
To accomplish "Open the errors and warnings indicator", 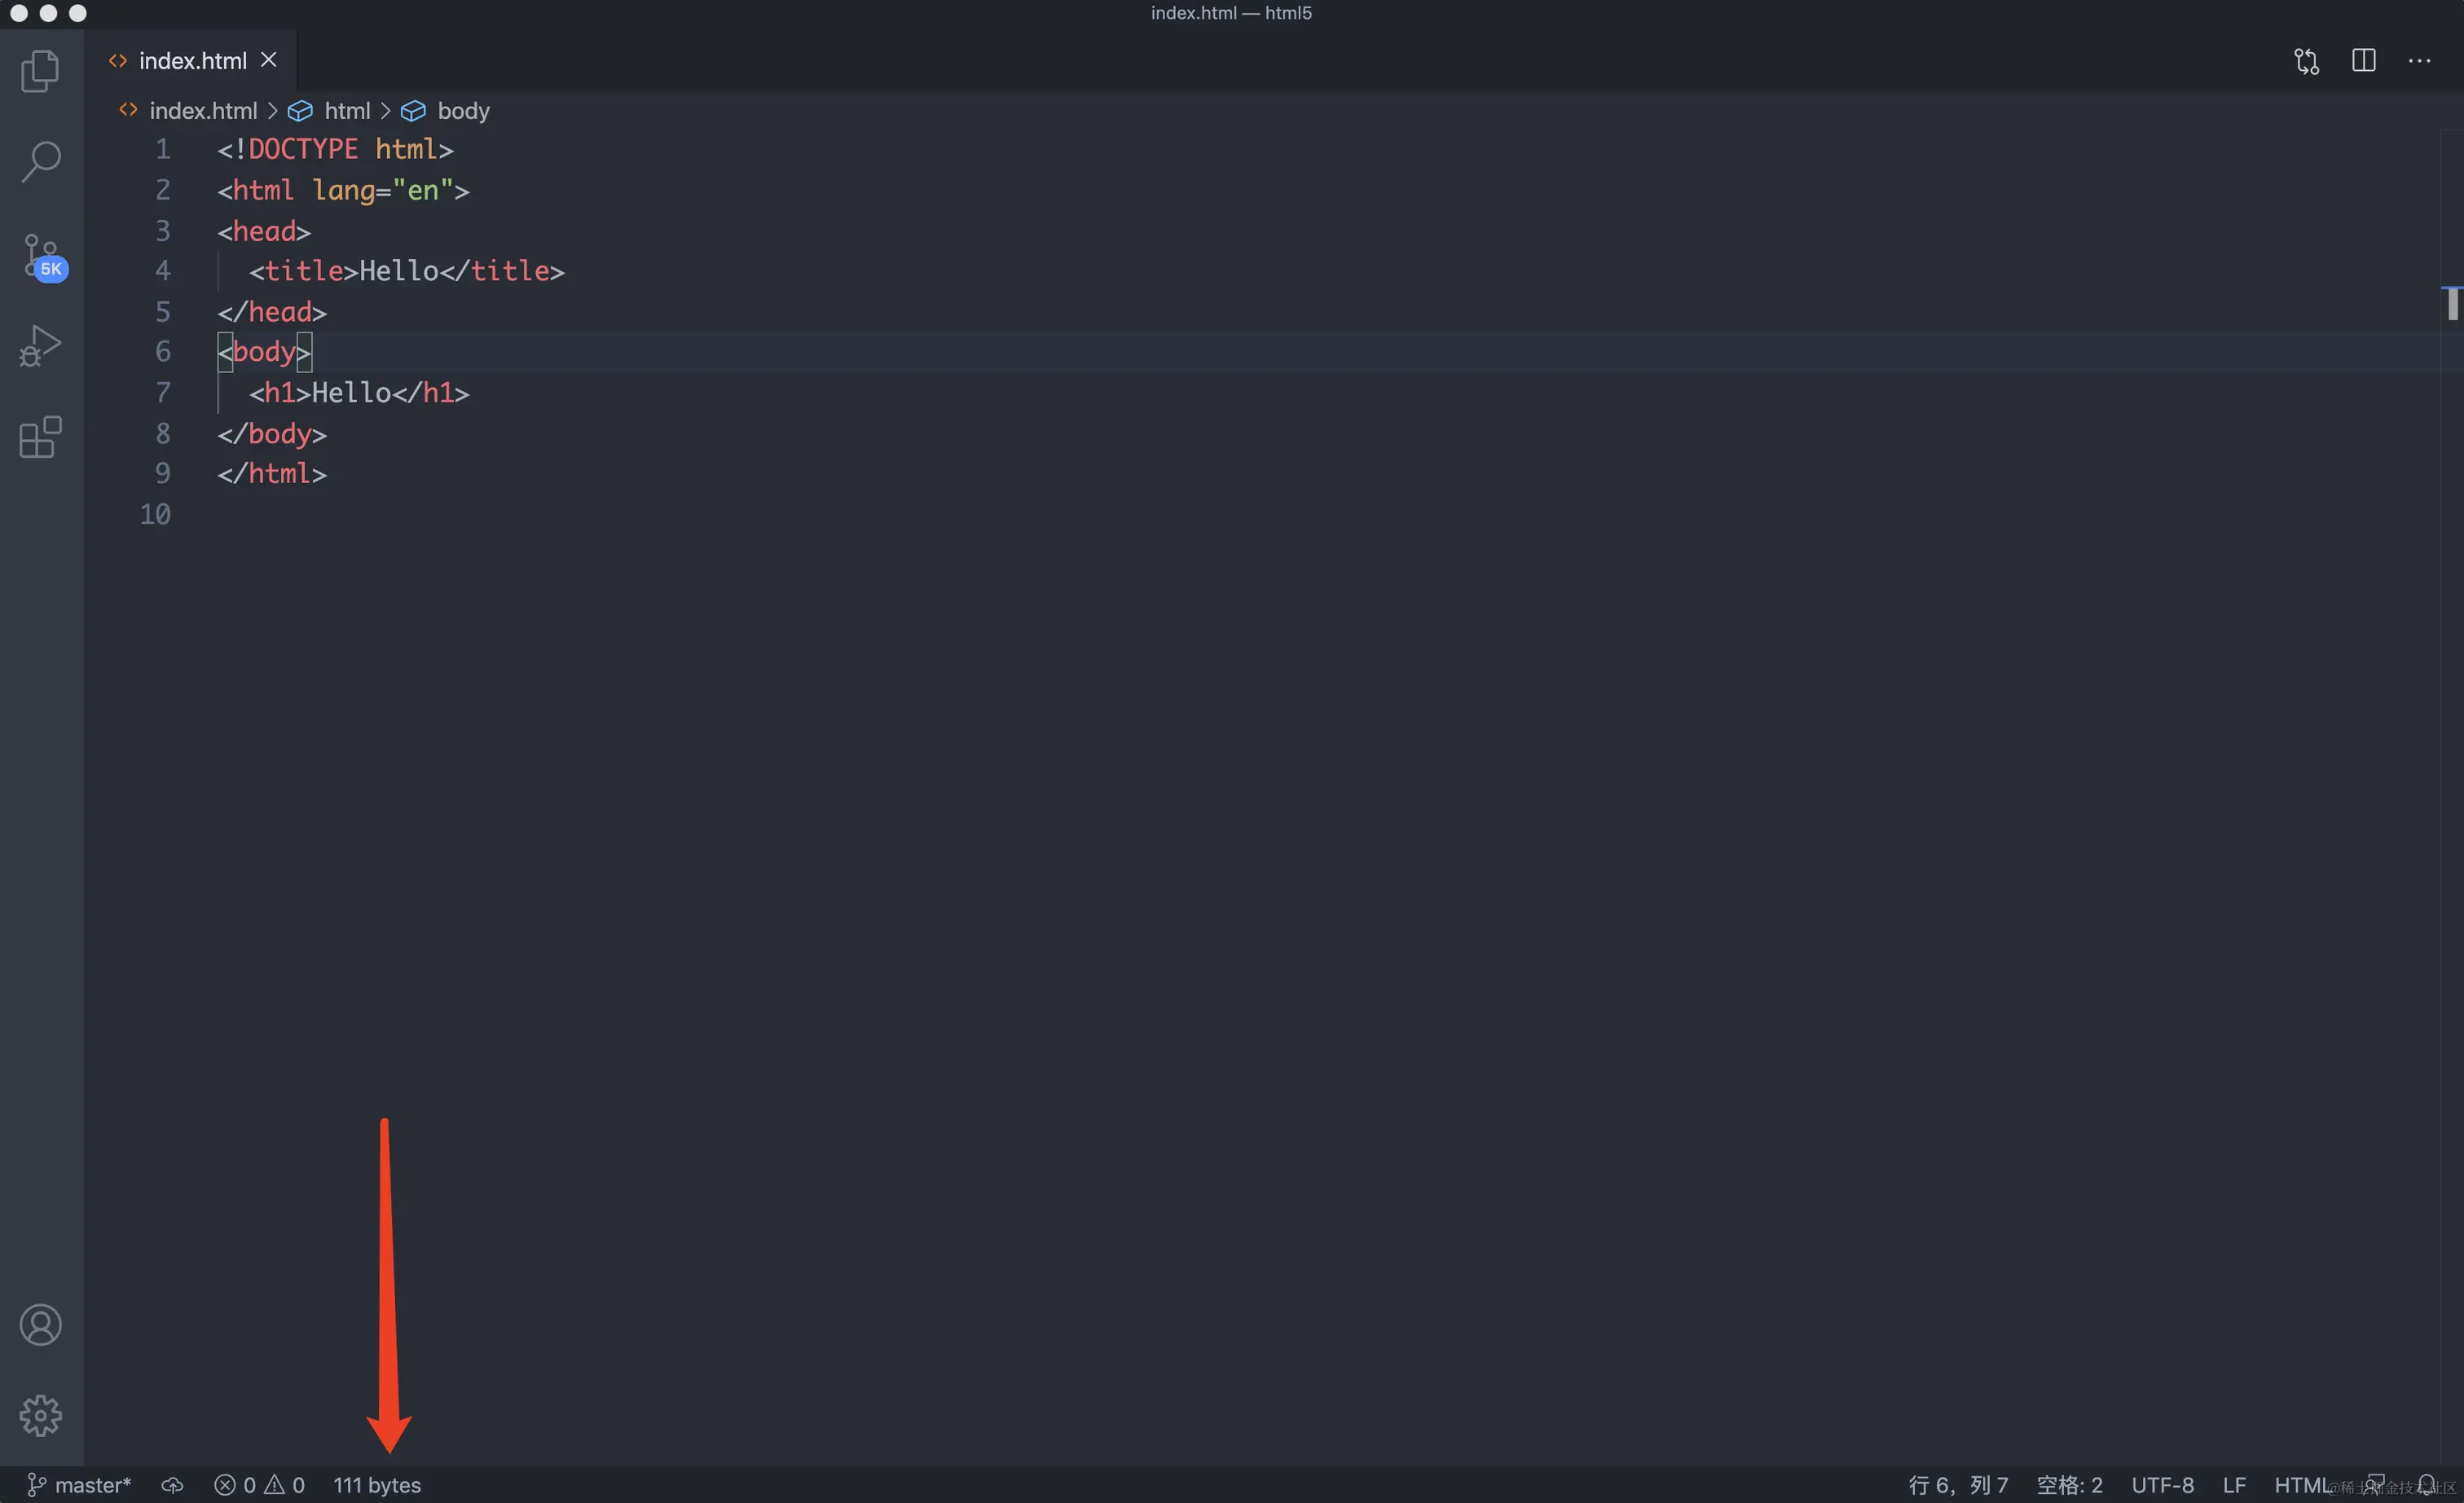I will click(259, 1484).
